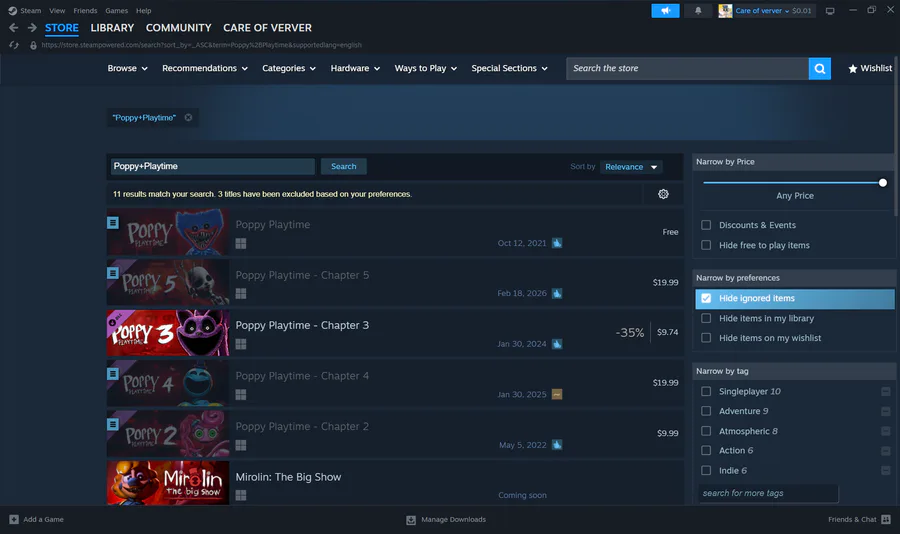Exclude the Atmospheric tag with minus icon
The image size is (900, 534).
point(886,431)
